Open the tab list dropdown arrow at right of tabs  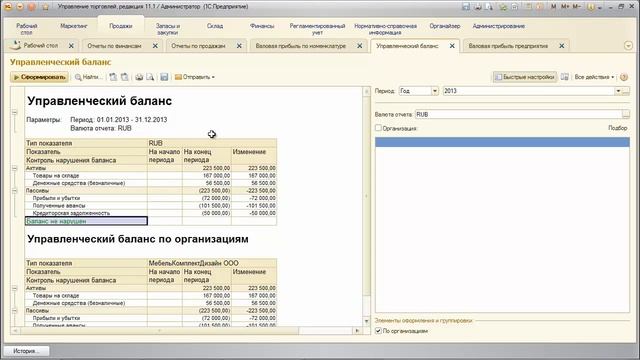tap(628, 46)
